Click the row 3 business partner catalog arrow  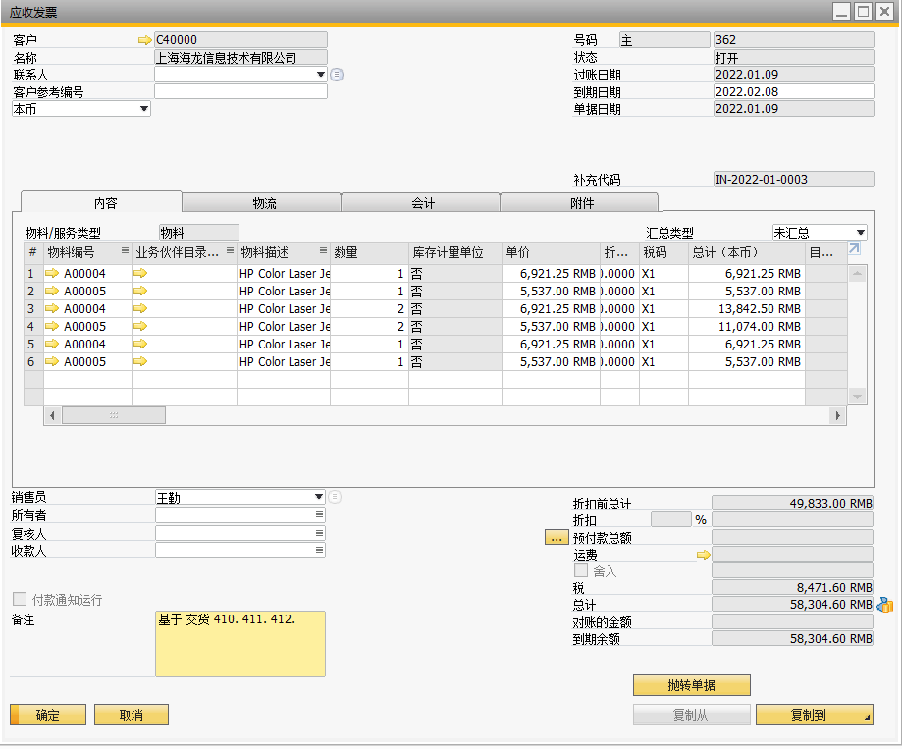pyautogui.click(x=140, y=309)
